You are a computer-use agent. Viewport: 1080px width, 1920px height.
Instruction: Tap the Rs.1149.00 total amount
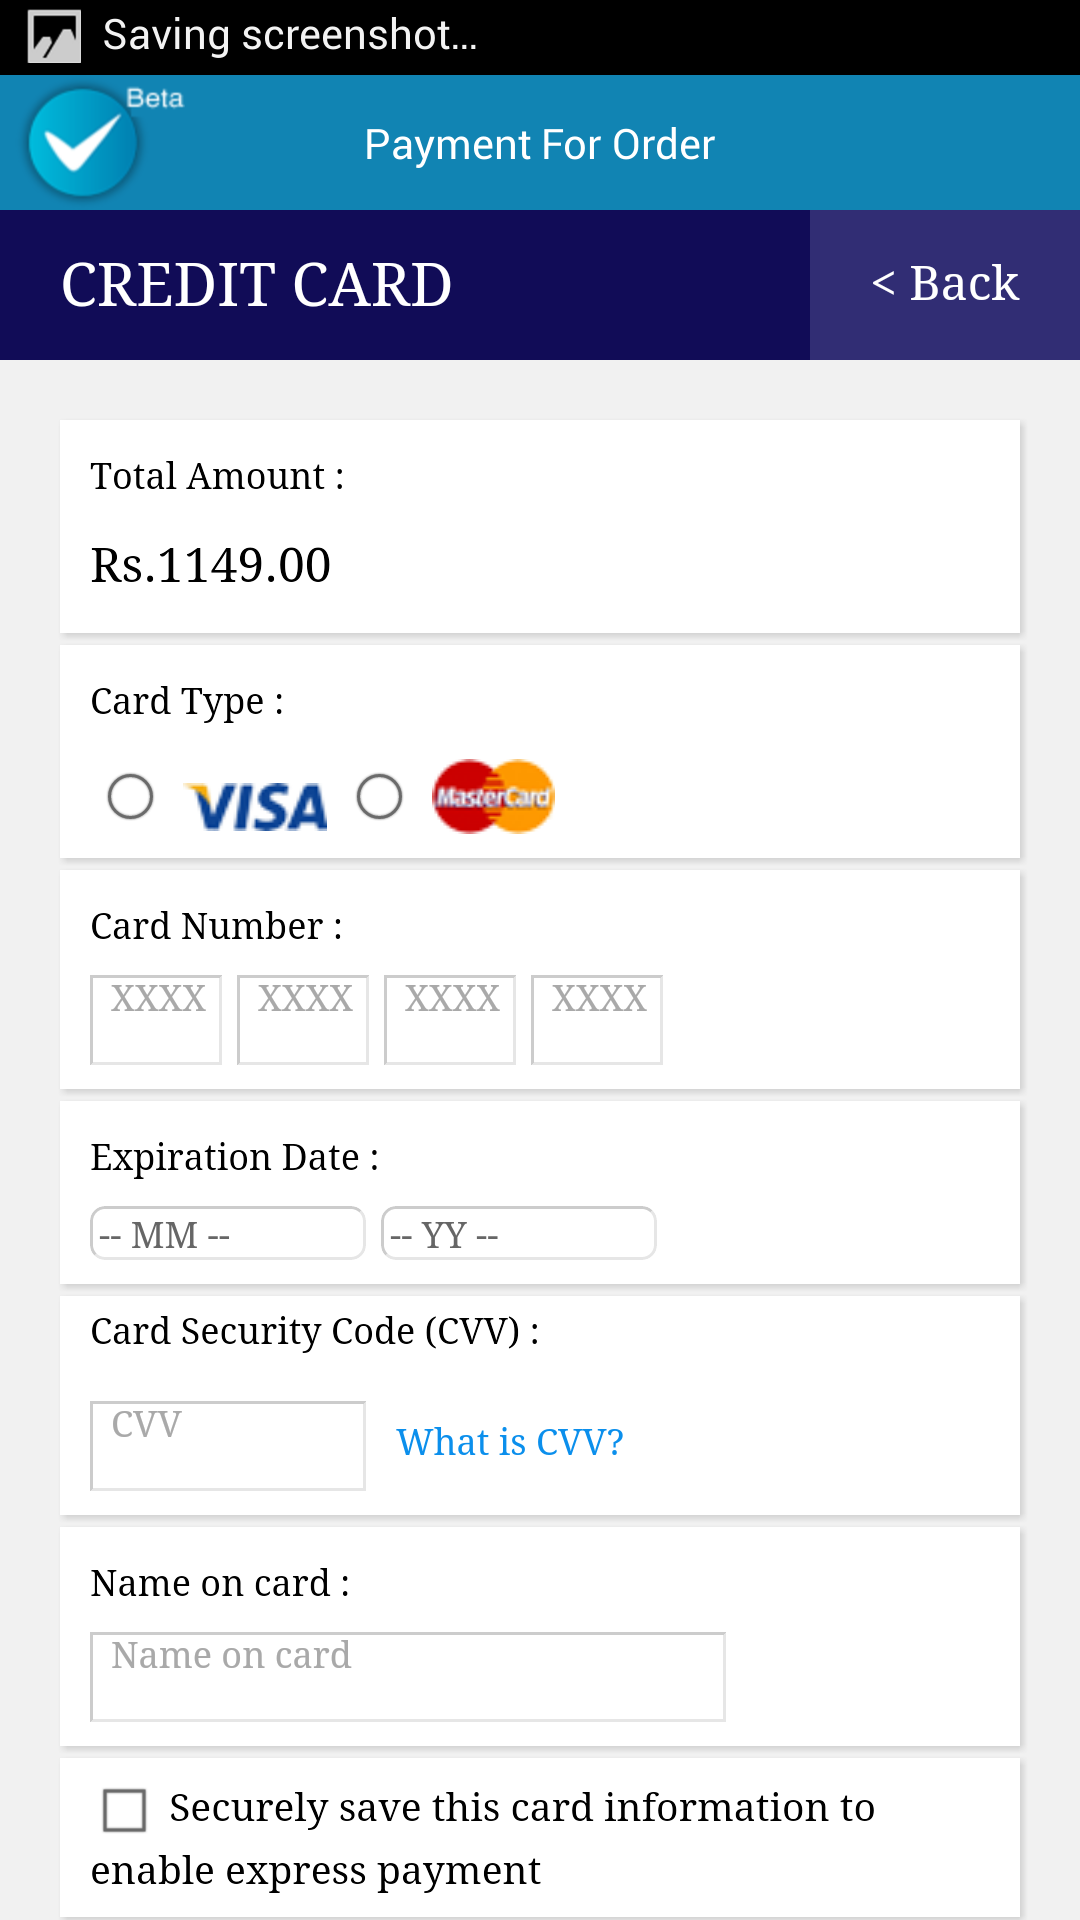211,566
